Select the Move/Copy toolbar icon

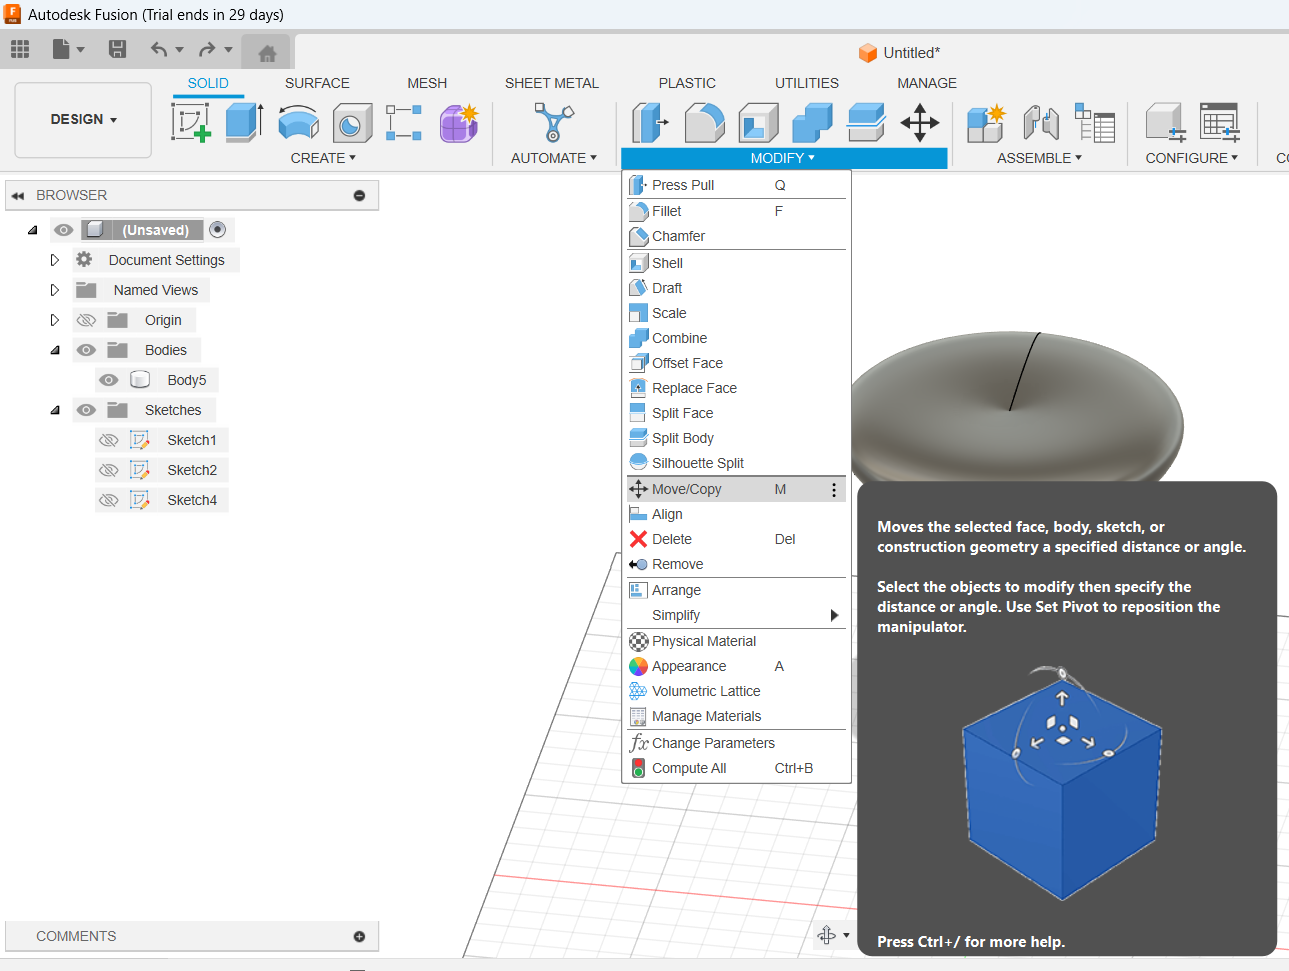point(920,123)
